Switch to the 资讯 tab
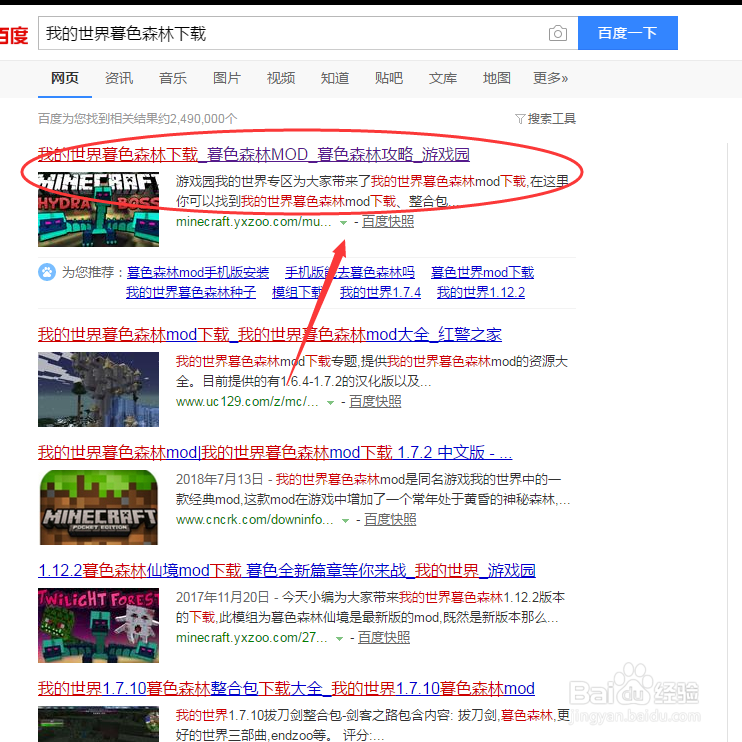This screenshot has width=742, height=742. pos(119,78)
